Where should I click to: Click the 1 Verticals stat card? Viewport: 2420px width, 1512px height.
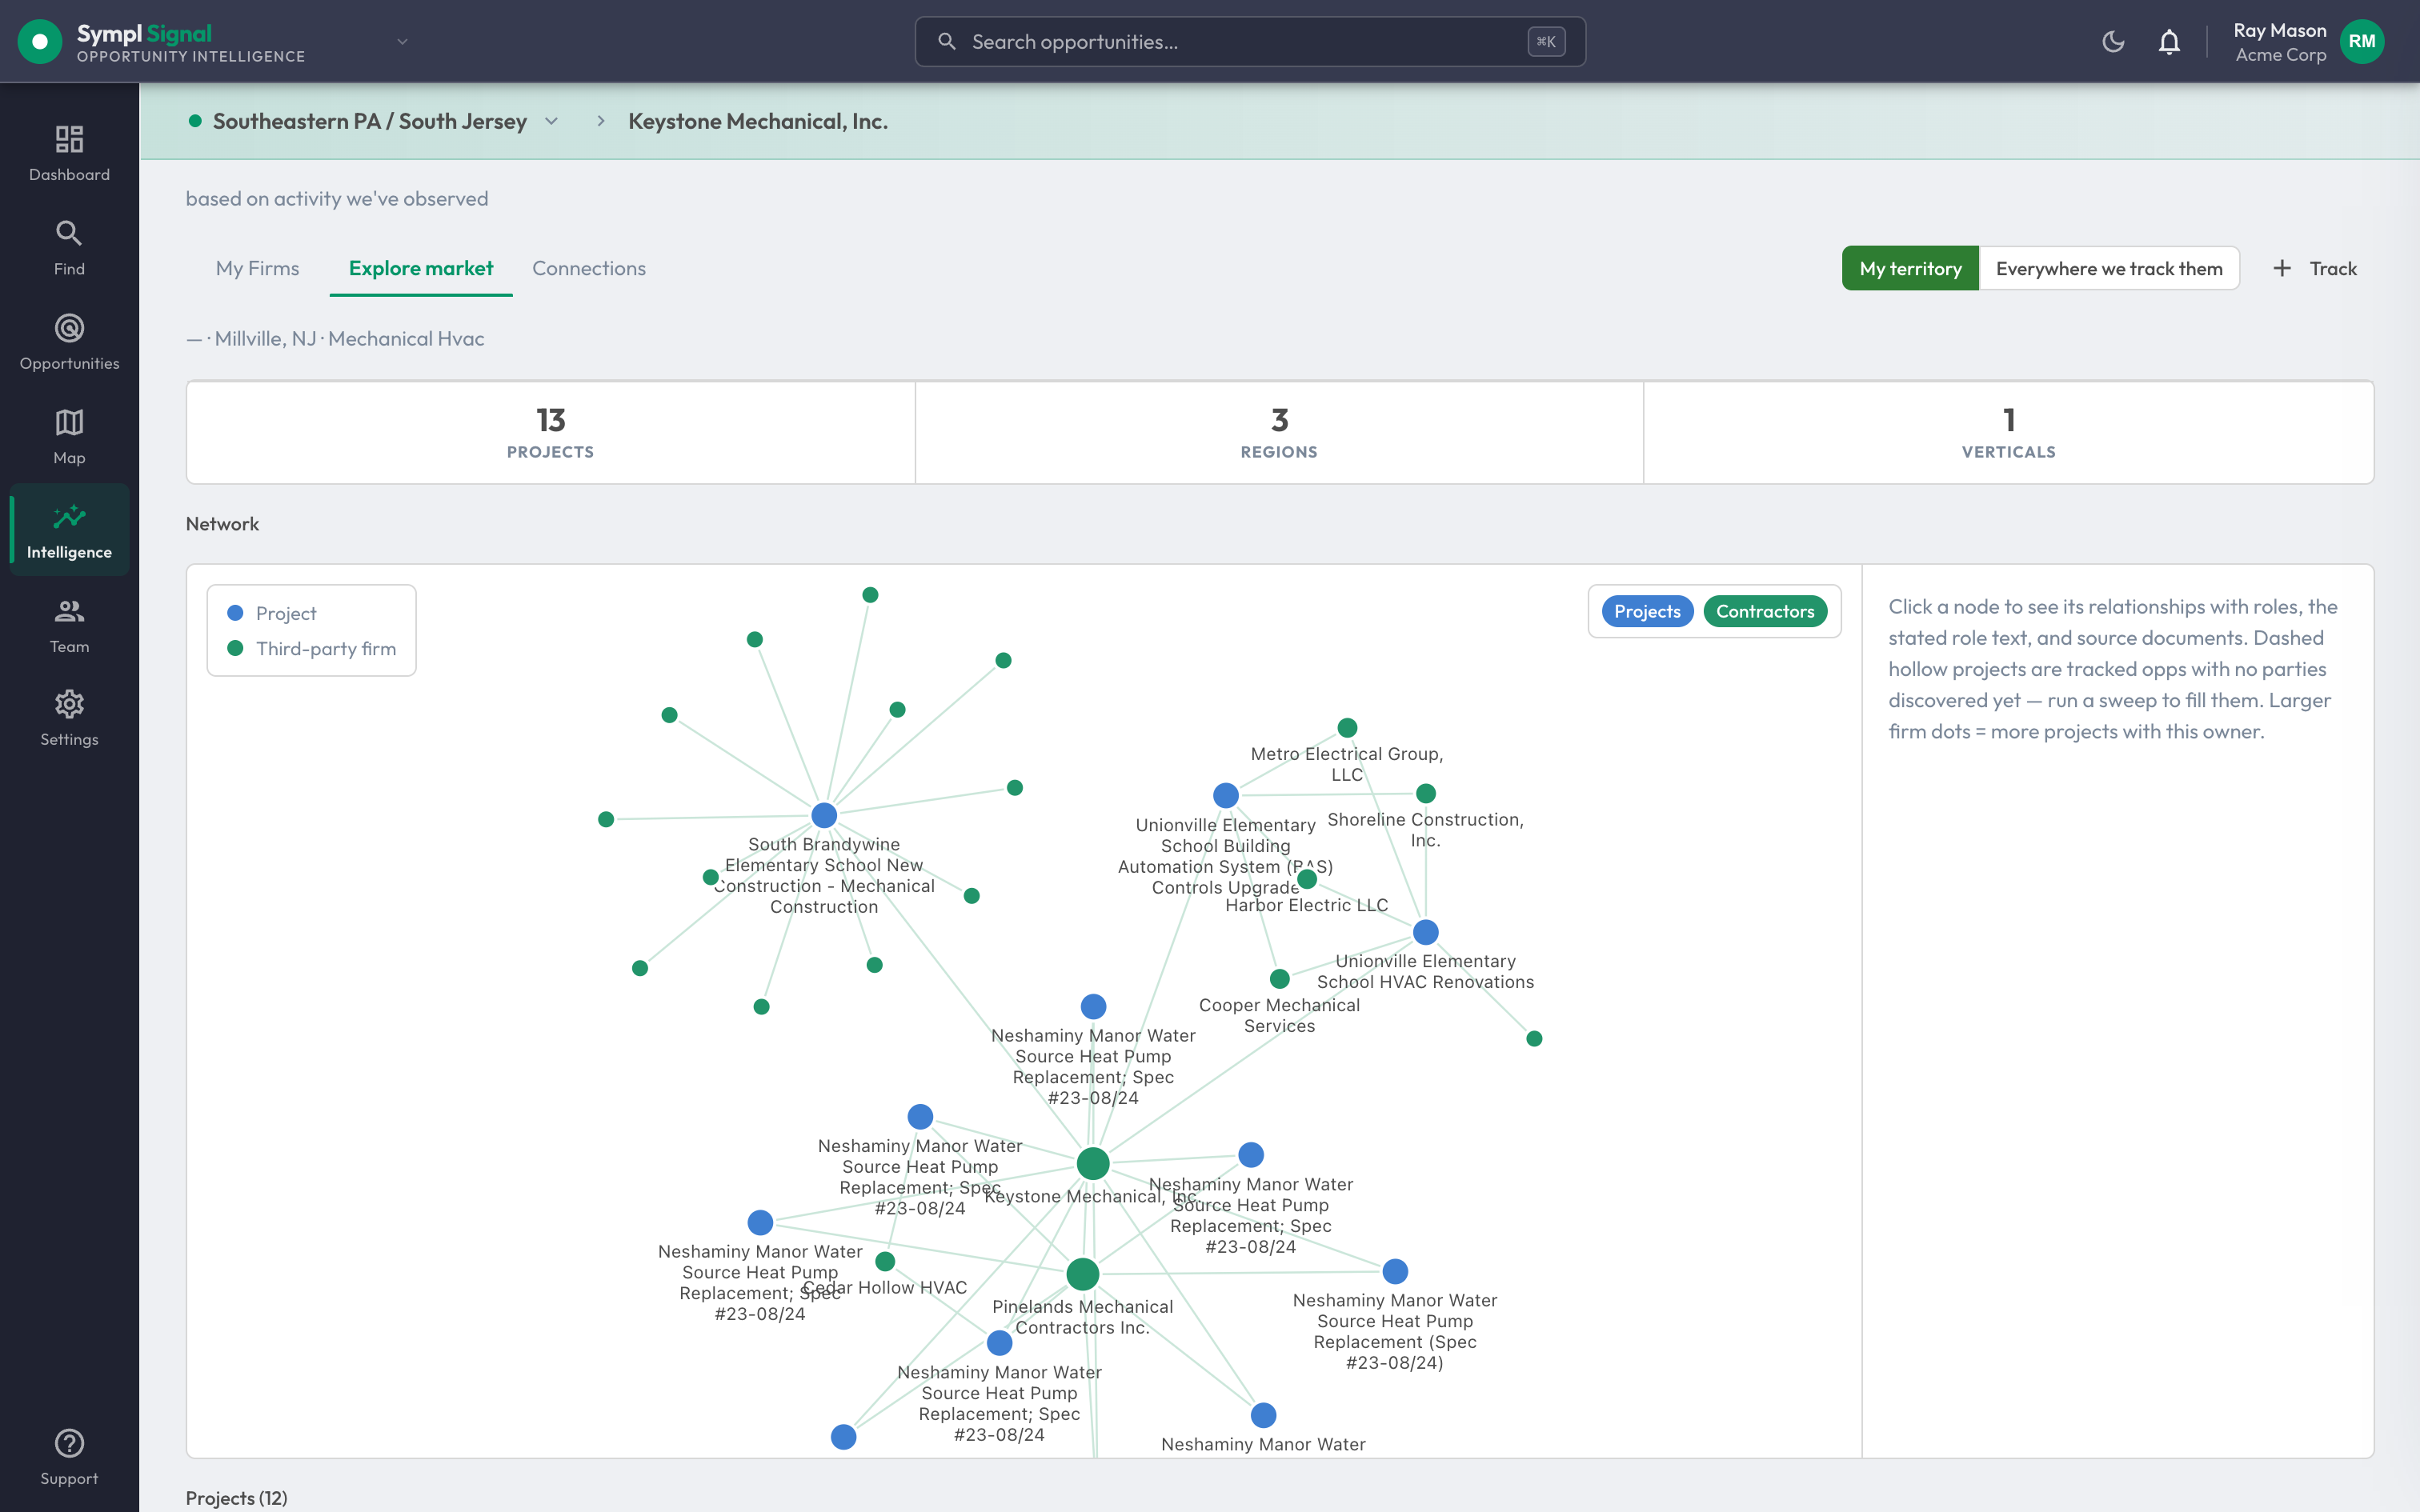[2008, 432]
